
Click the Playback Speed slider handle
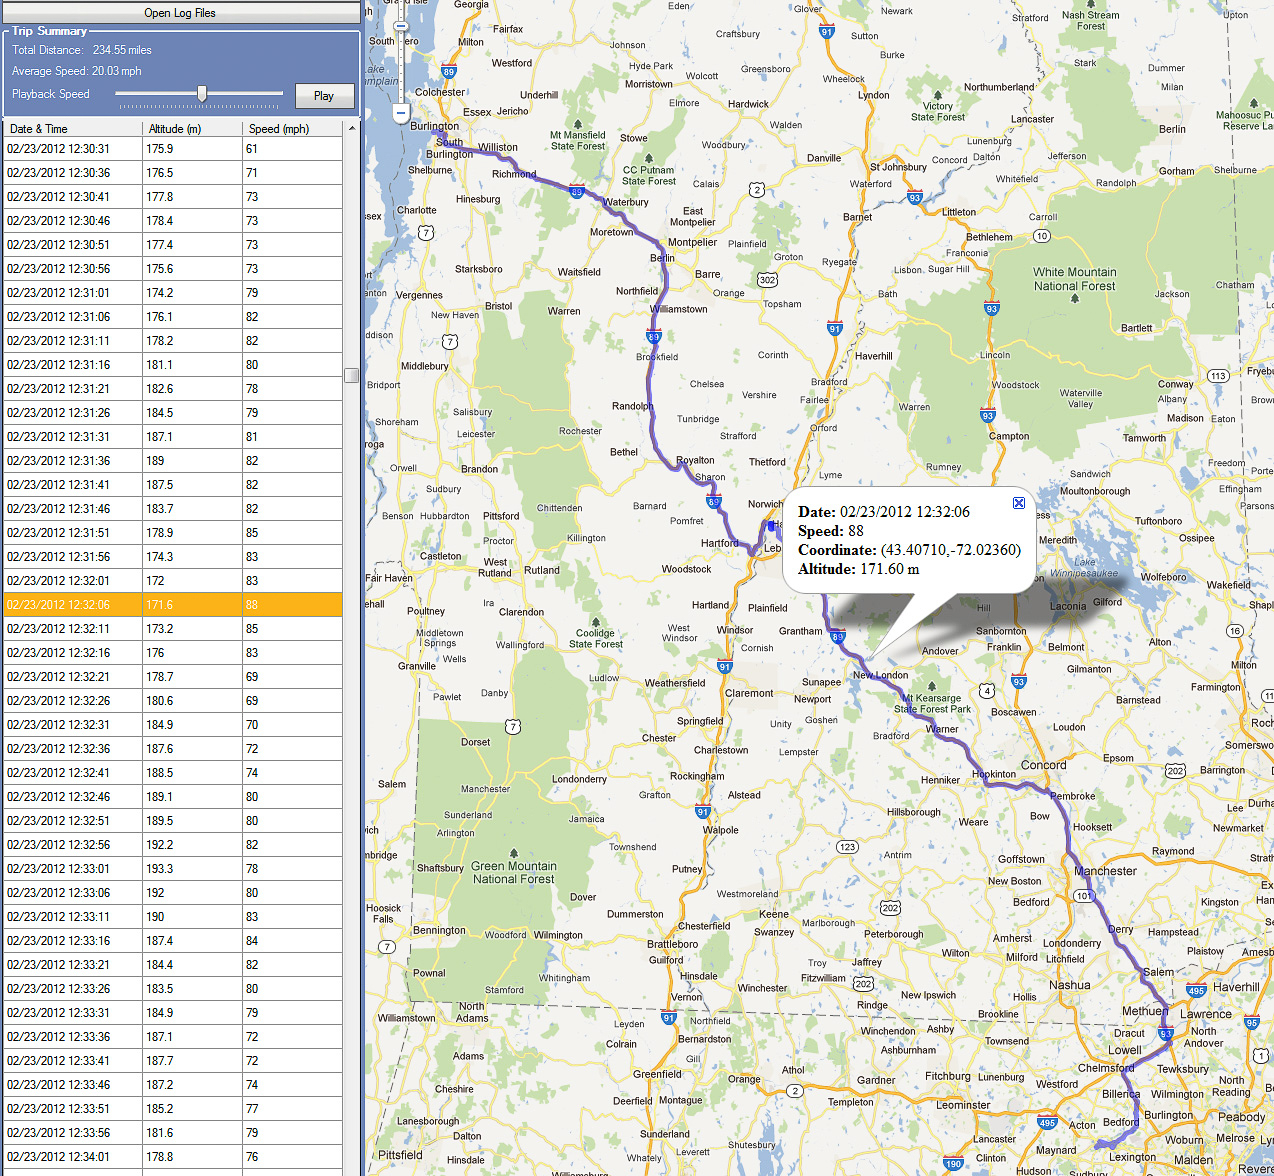click(x=202, y=94)
